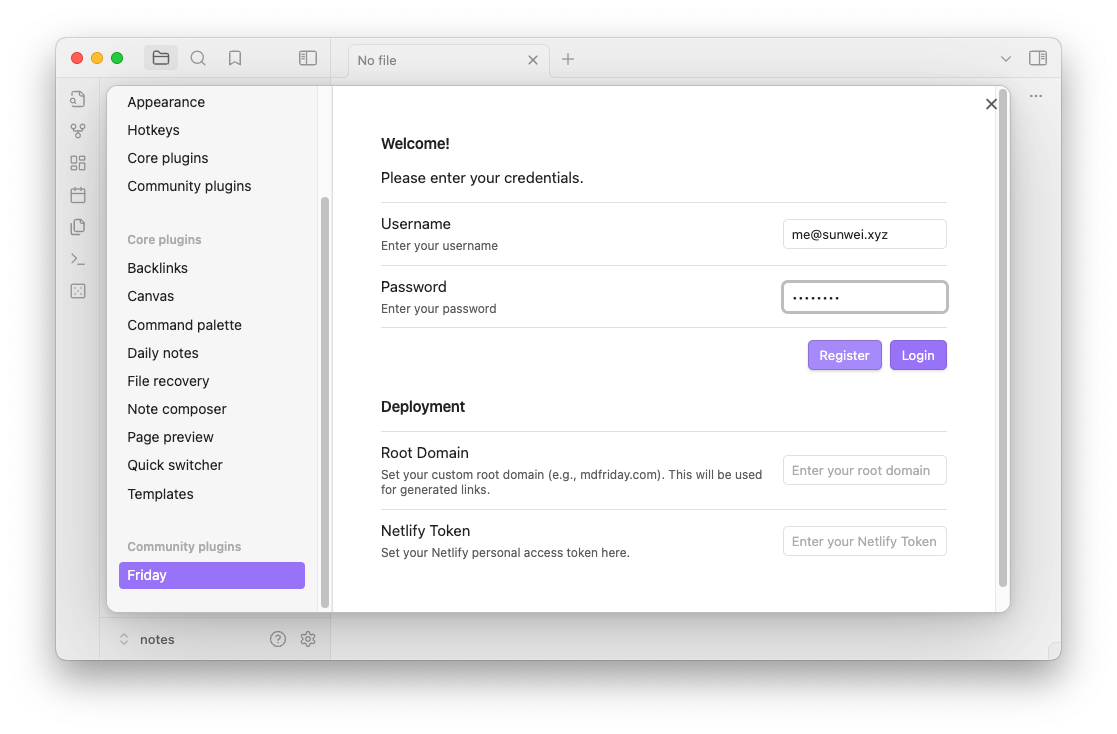The height and width of the screenshot is (734, 1117).
Task: Open the help question mark icon
Action: [278, 639]
